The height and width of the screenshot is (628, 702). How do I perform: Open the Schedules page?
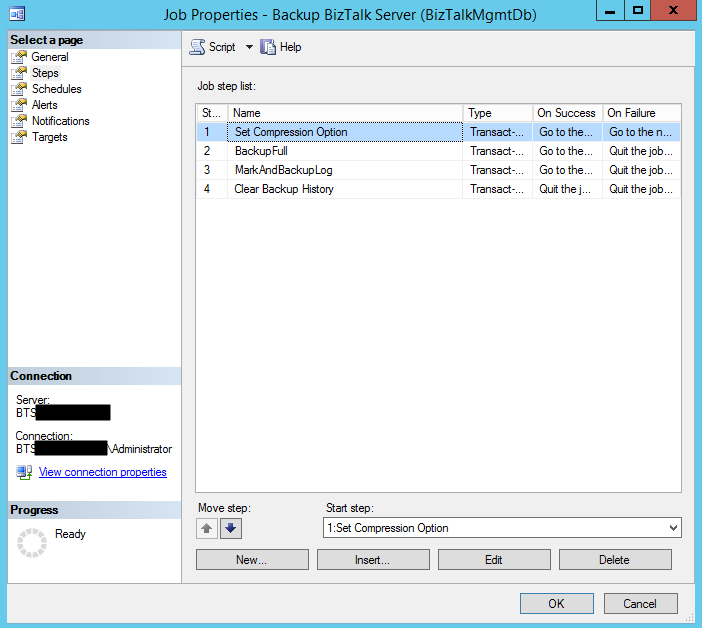pyautogui.click(x=56, y=89)
